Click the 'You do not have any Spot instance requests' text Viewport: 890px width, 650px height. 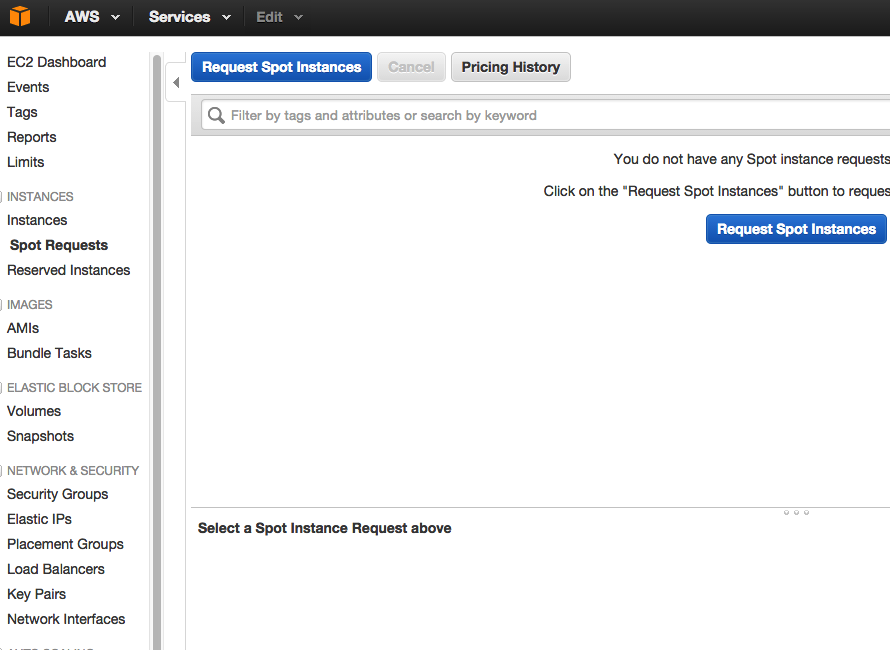click(752, 159)
